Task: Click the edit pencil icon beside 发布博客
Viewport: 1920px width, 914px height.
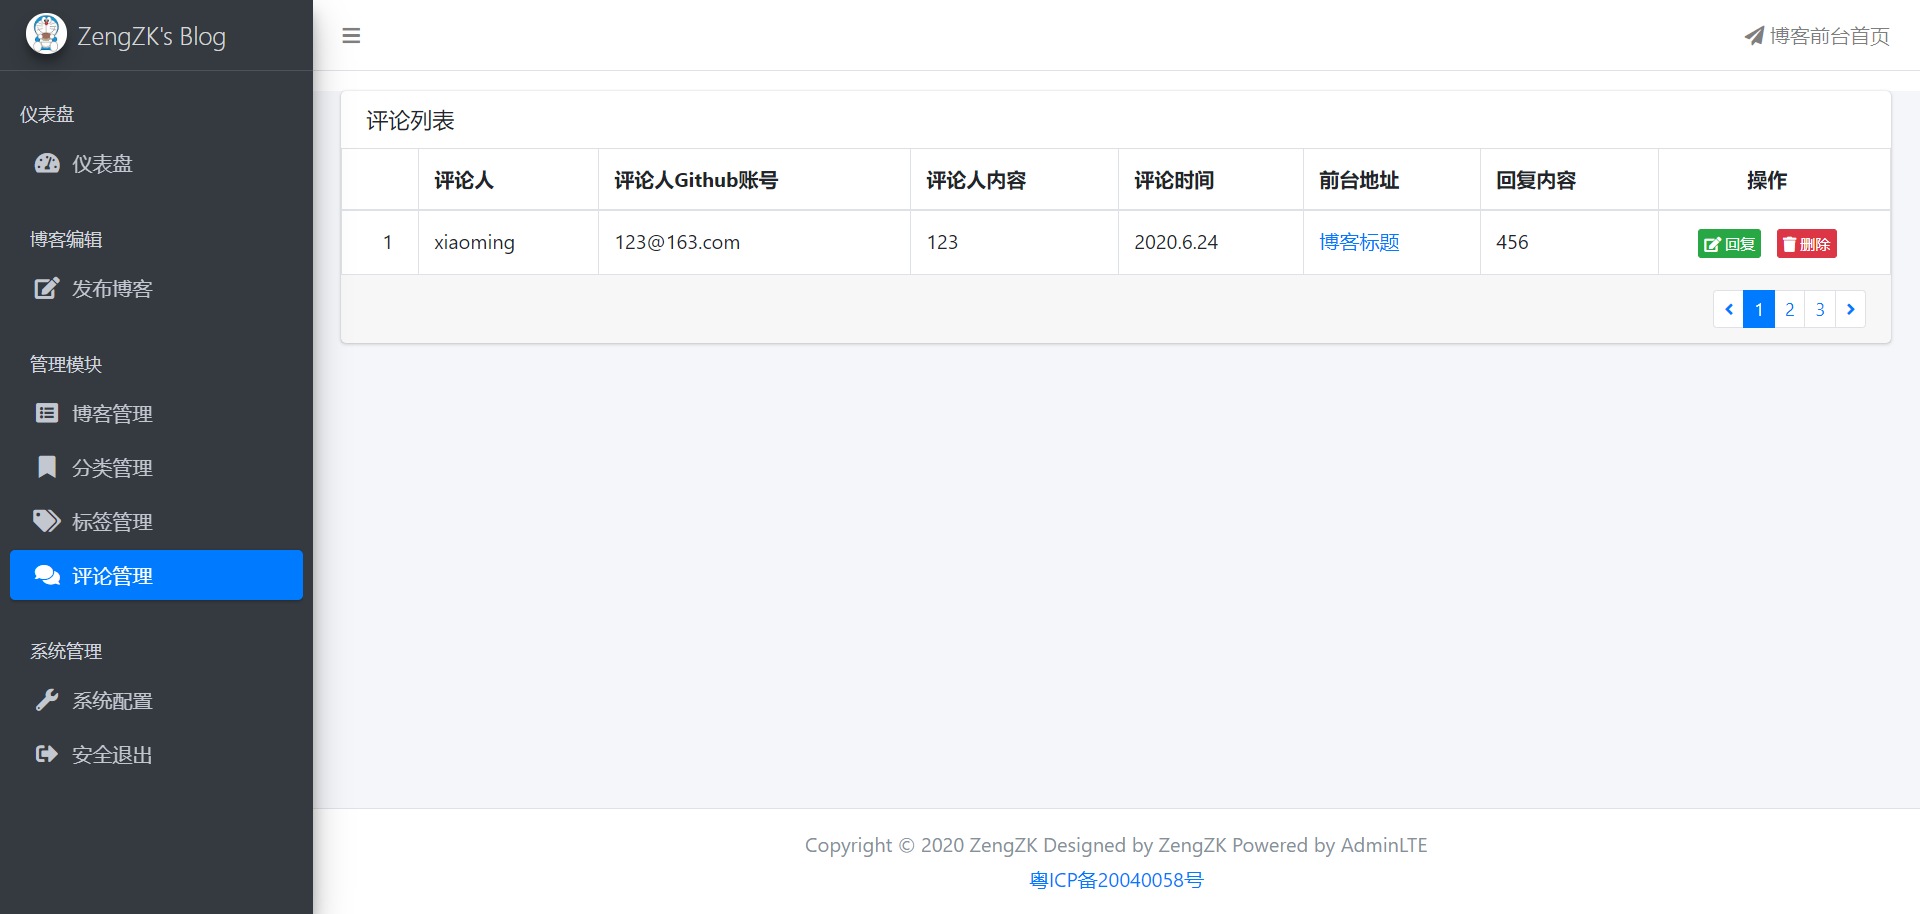Action: [47, 288]
